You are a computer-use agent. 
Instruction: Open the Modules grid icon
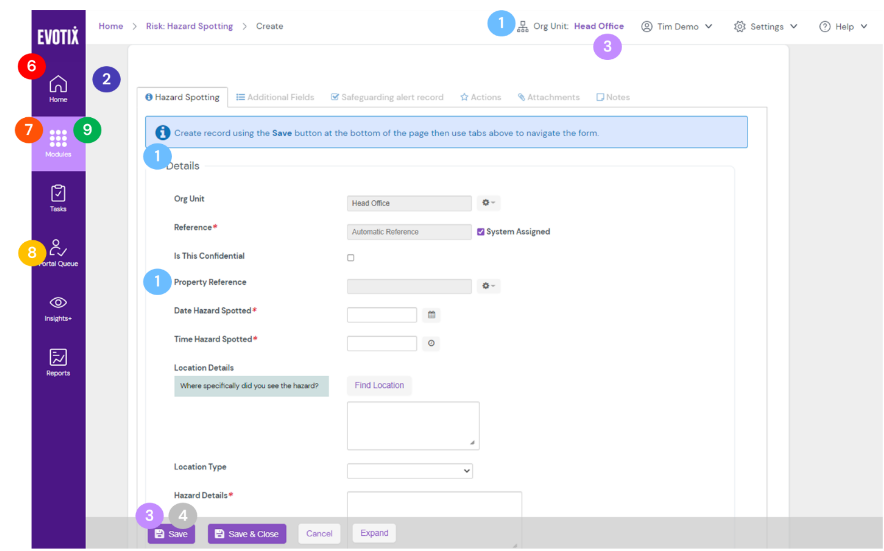58,139
